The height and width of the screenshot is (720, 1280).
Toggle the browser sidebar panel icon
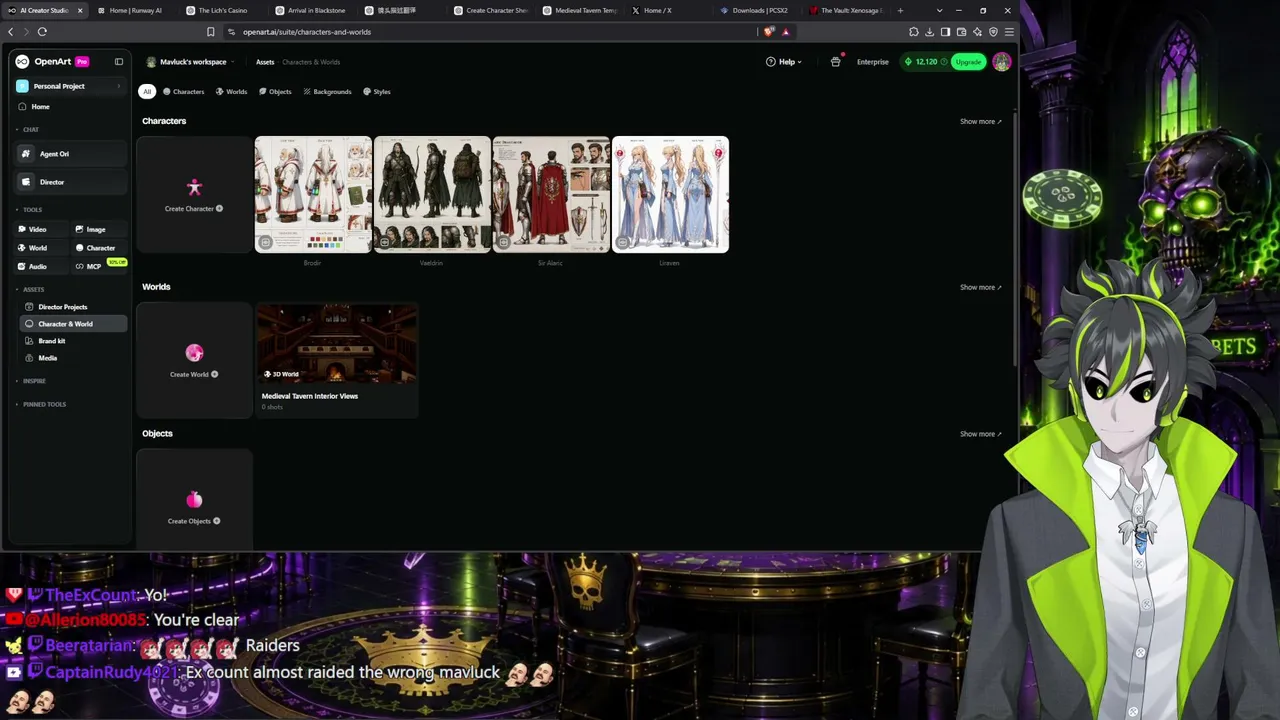coord(946,32)
